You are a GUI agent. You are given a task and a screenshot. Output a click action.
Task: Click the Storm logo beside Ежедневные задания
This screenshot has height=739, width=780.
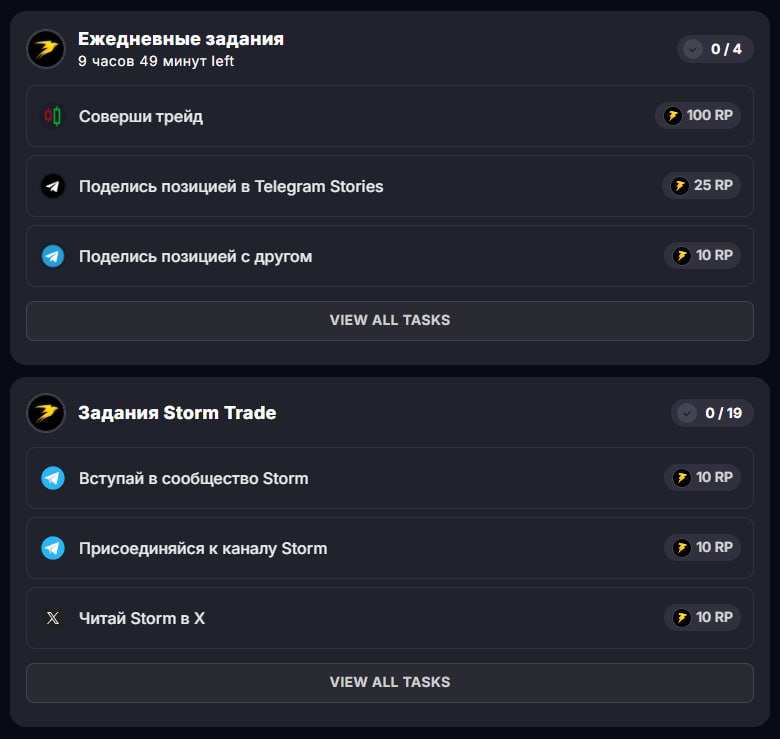tap(46, 49)
